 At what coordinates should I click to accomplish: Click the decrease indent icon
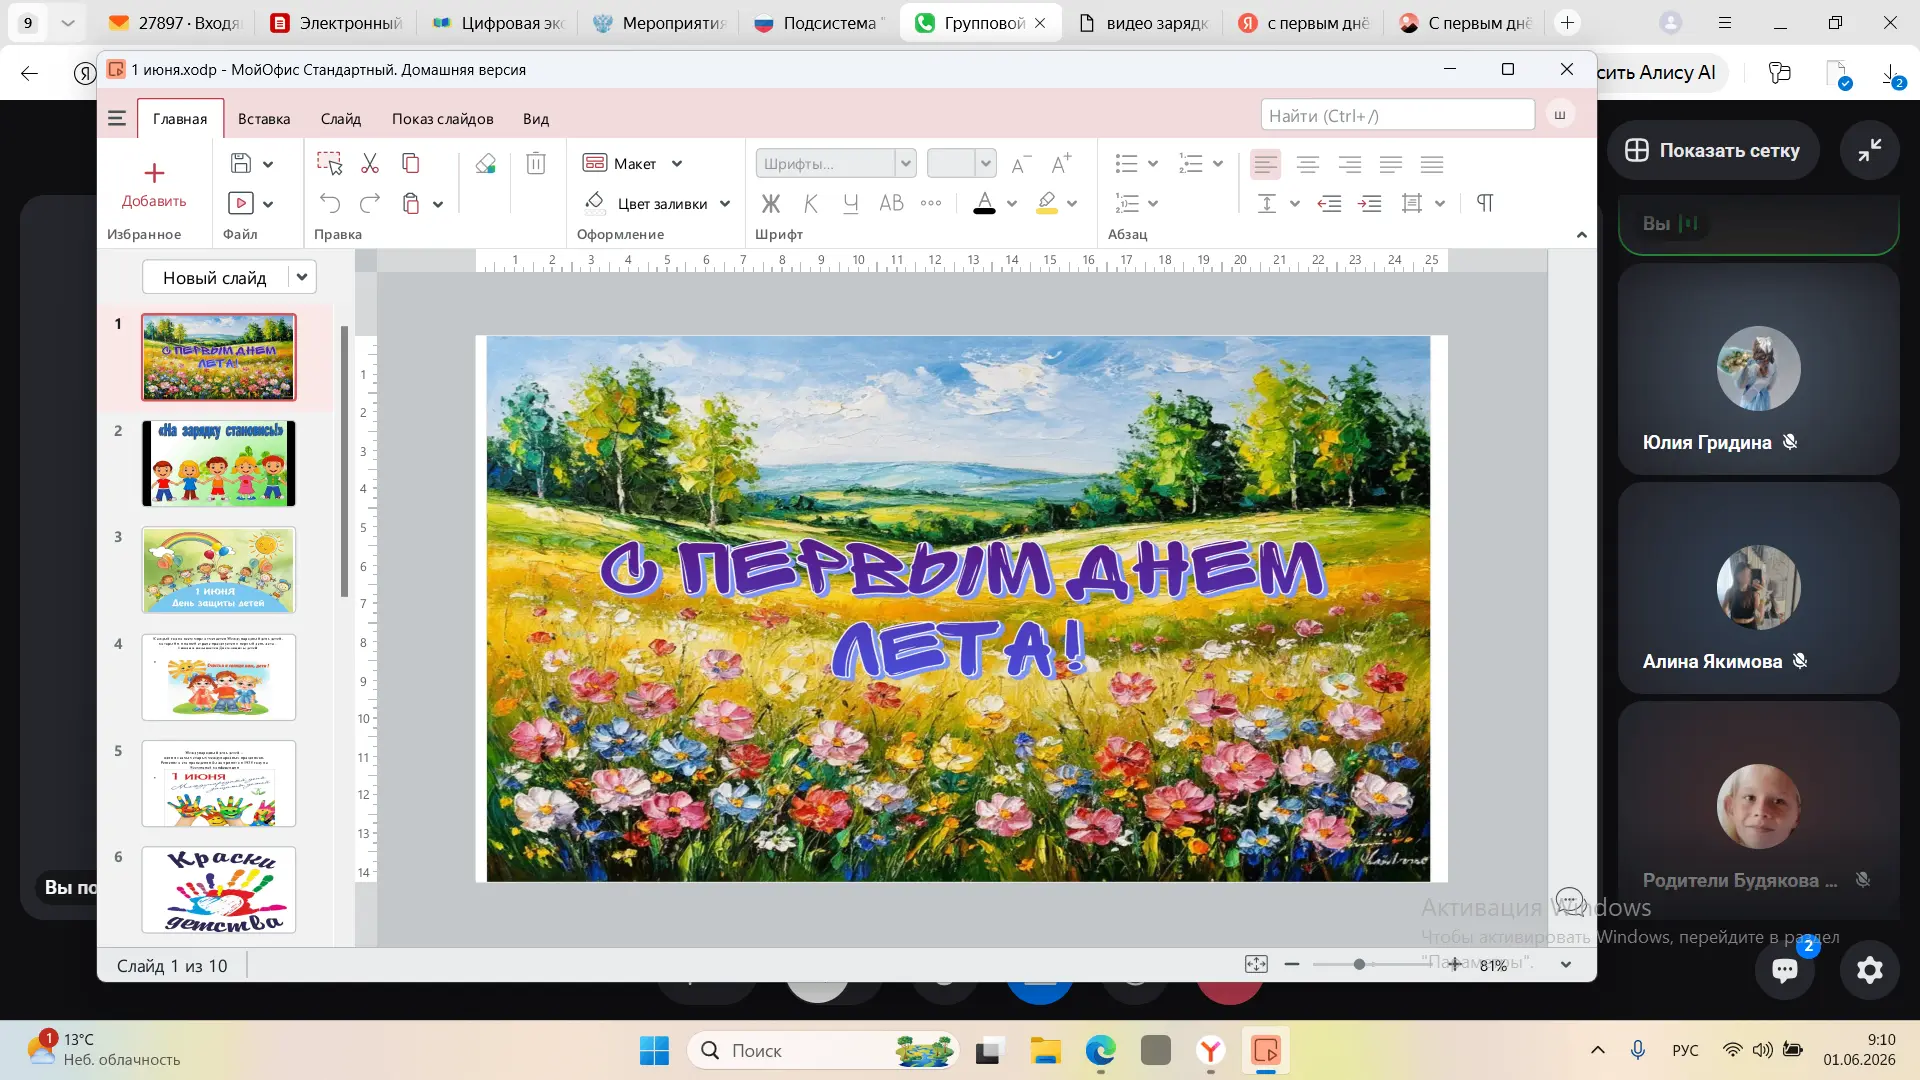tap(1329, 204)
